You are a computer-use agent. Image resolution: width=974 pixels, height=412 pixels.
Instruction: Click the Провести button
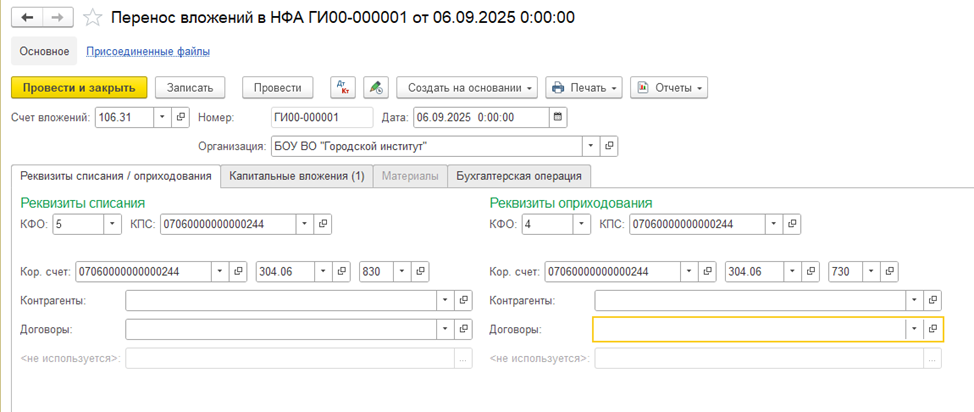tap(278, 88)
